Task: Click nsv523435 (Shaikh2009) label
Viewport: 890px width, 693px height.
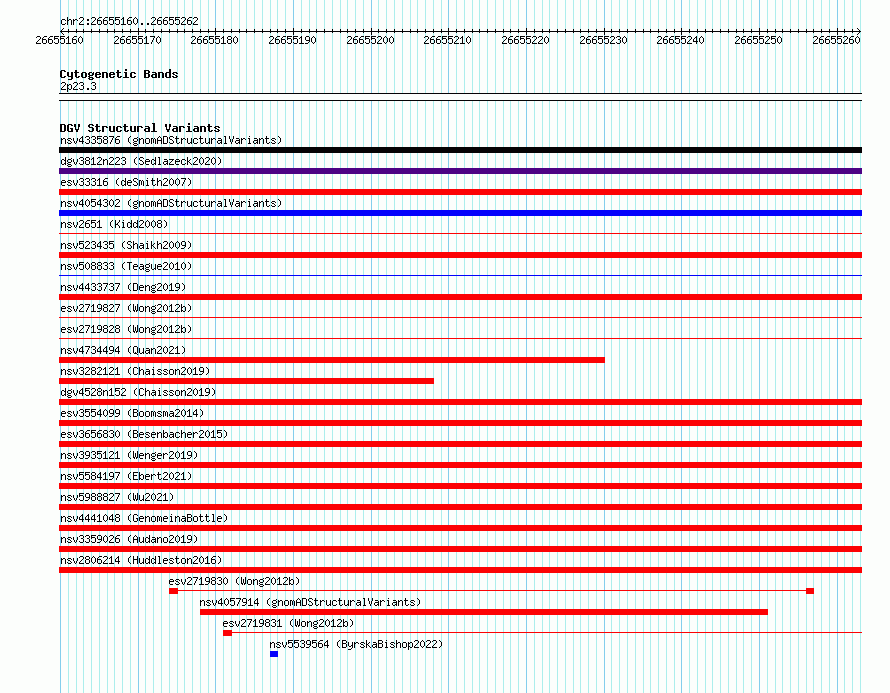Action: 126,245
